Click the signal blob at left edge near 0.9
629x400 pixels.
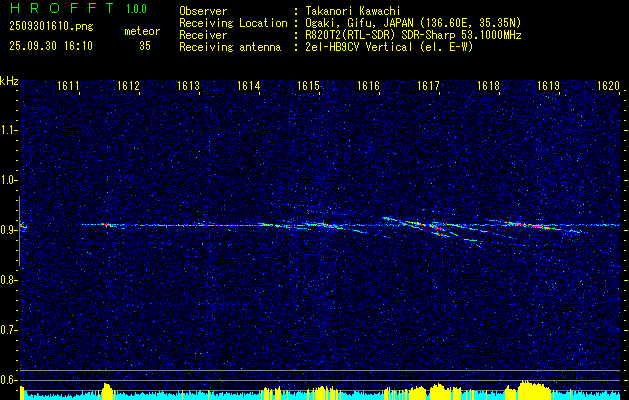click(x=23, y=227)
